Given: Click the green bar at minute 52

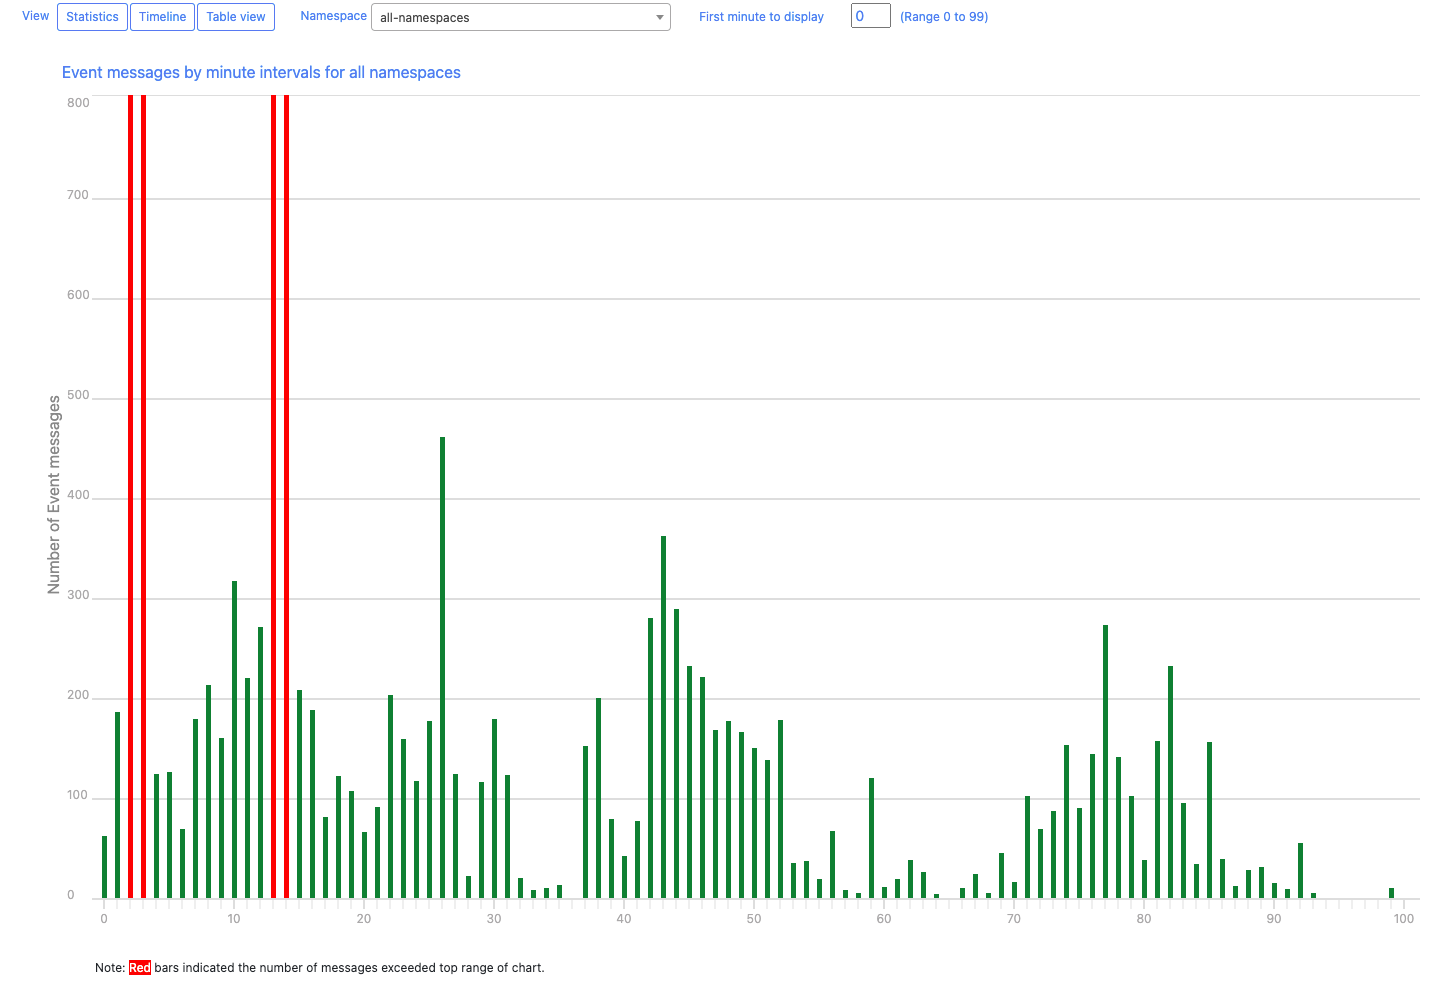Looking at the screenshot, I should pyautogui.click(x=780, y=809).
